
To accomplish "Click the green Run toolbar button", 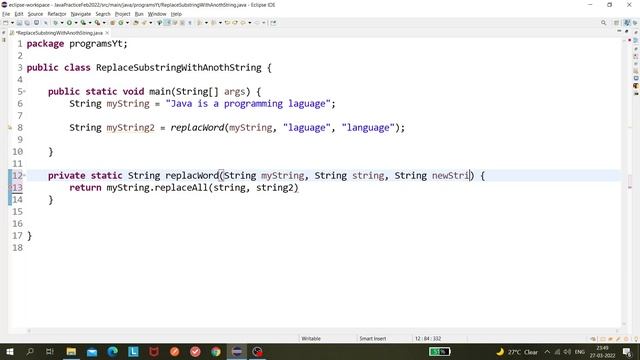I will [69, 23].
